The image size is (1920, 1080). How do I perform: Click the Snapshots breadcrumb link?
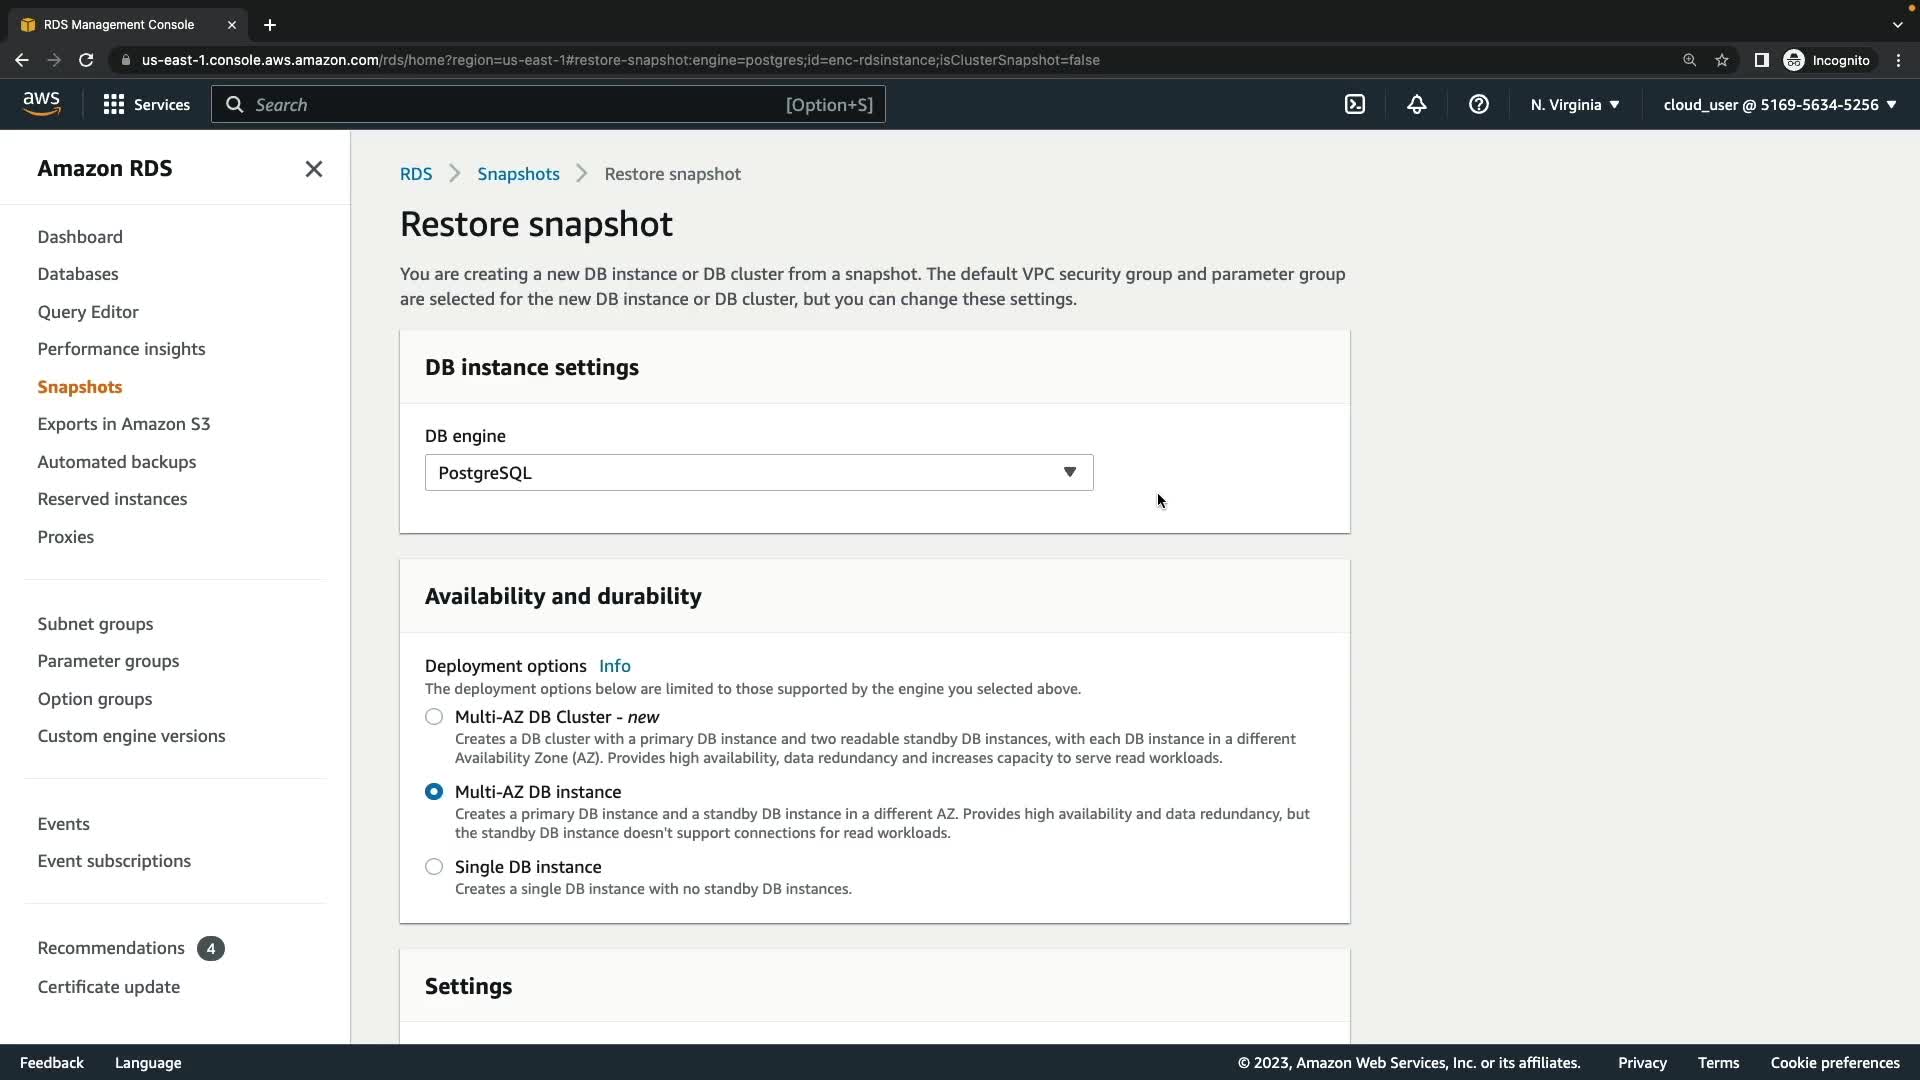point(518,174)
